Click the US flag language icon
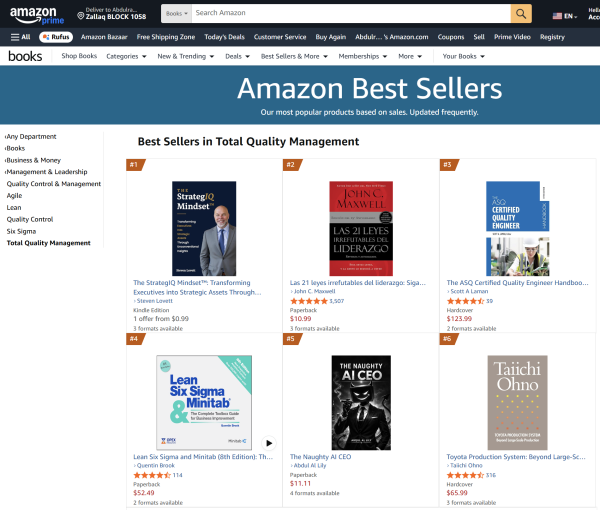Screen dimensions: 600x510 pyautogui.click(x=557, y=16)
